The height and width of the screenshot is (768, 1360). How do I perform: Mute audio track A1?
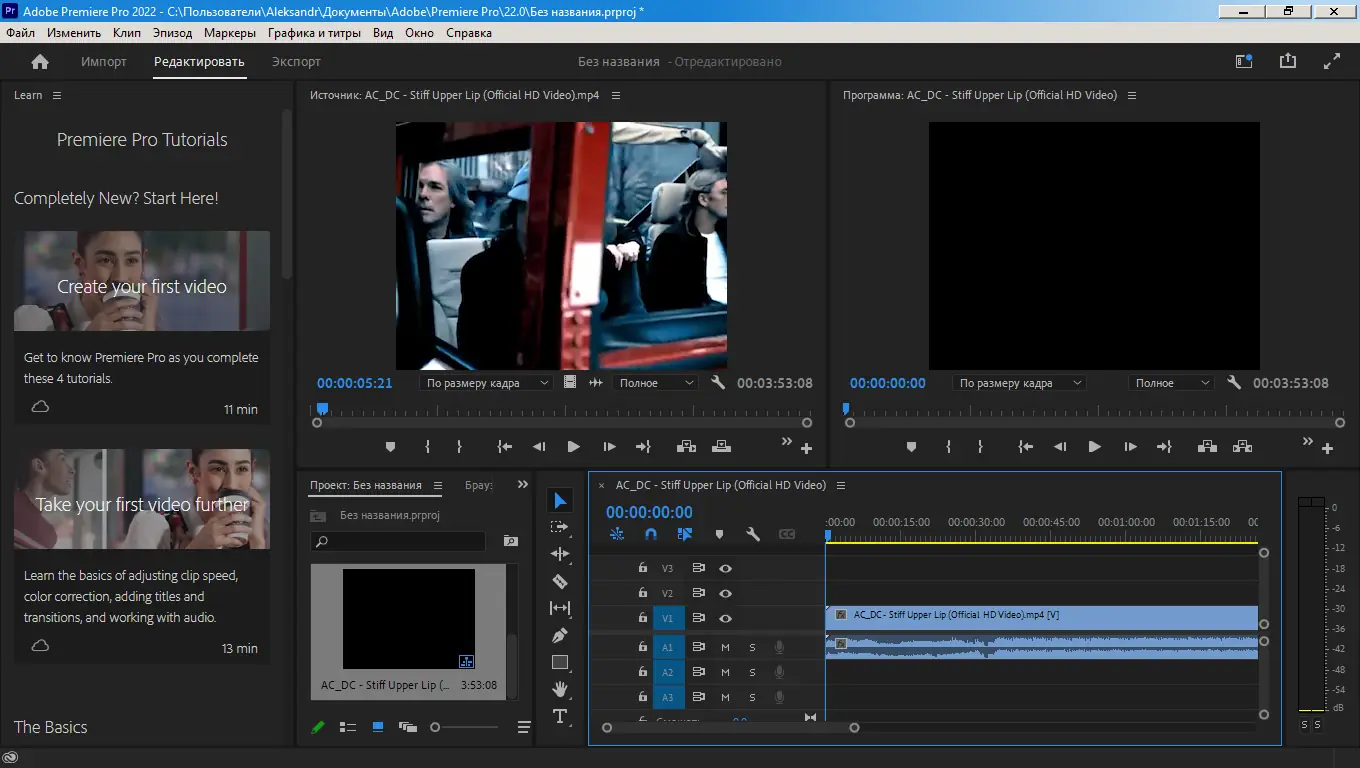[x=724, y=647]
